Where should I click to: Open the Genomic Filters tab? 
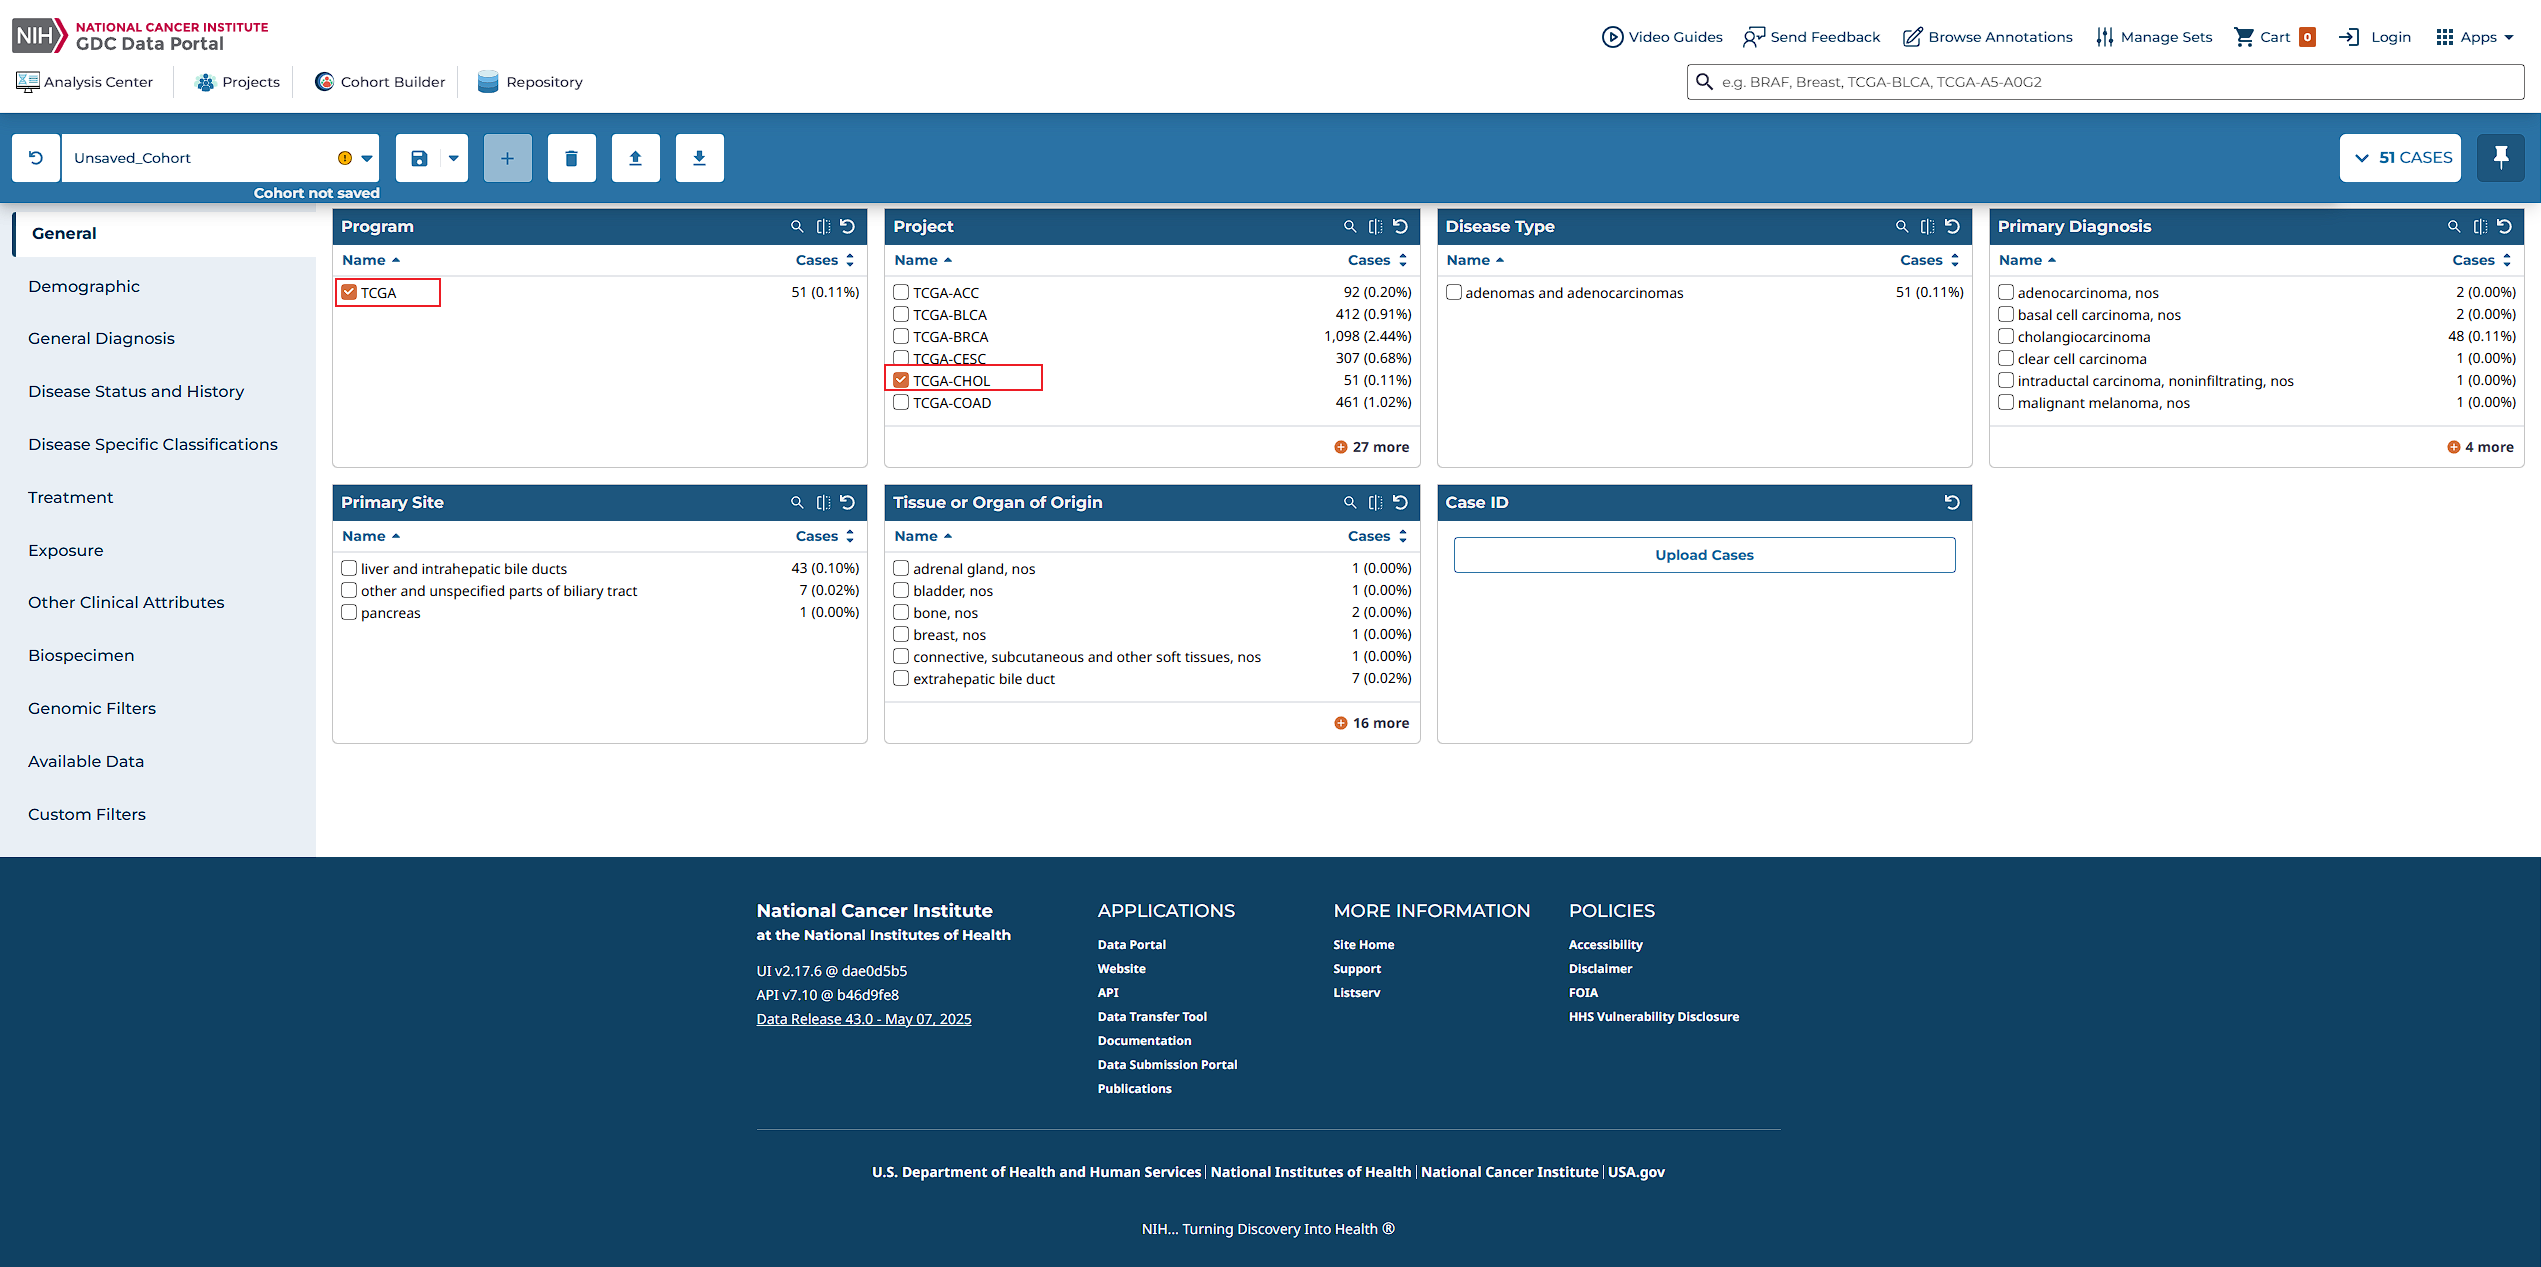pos(92,709)
